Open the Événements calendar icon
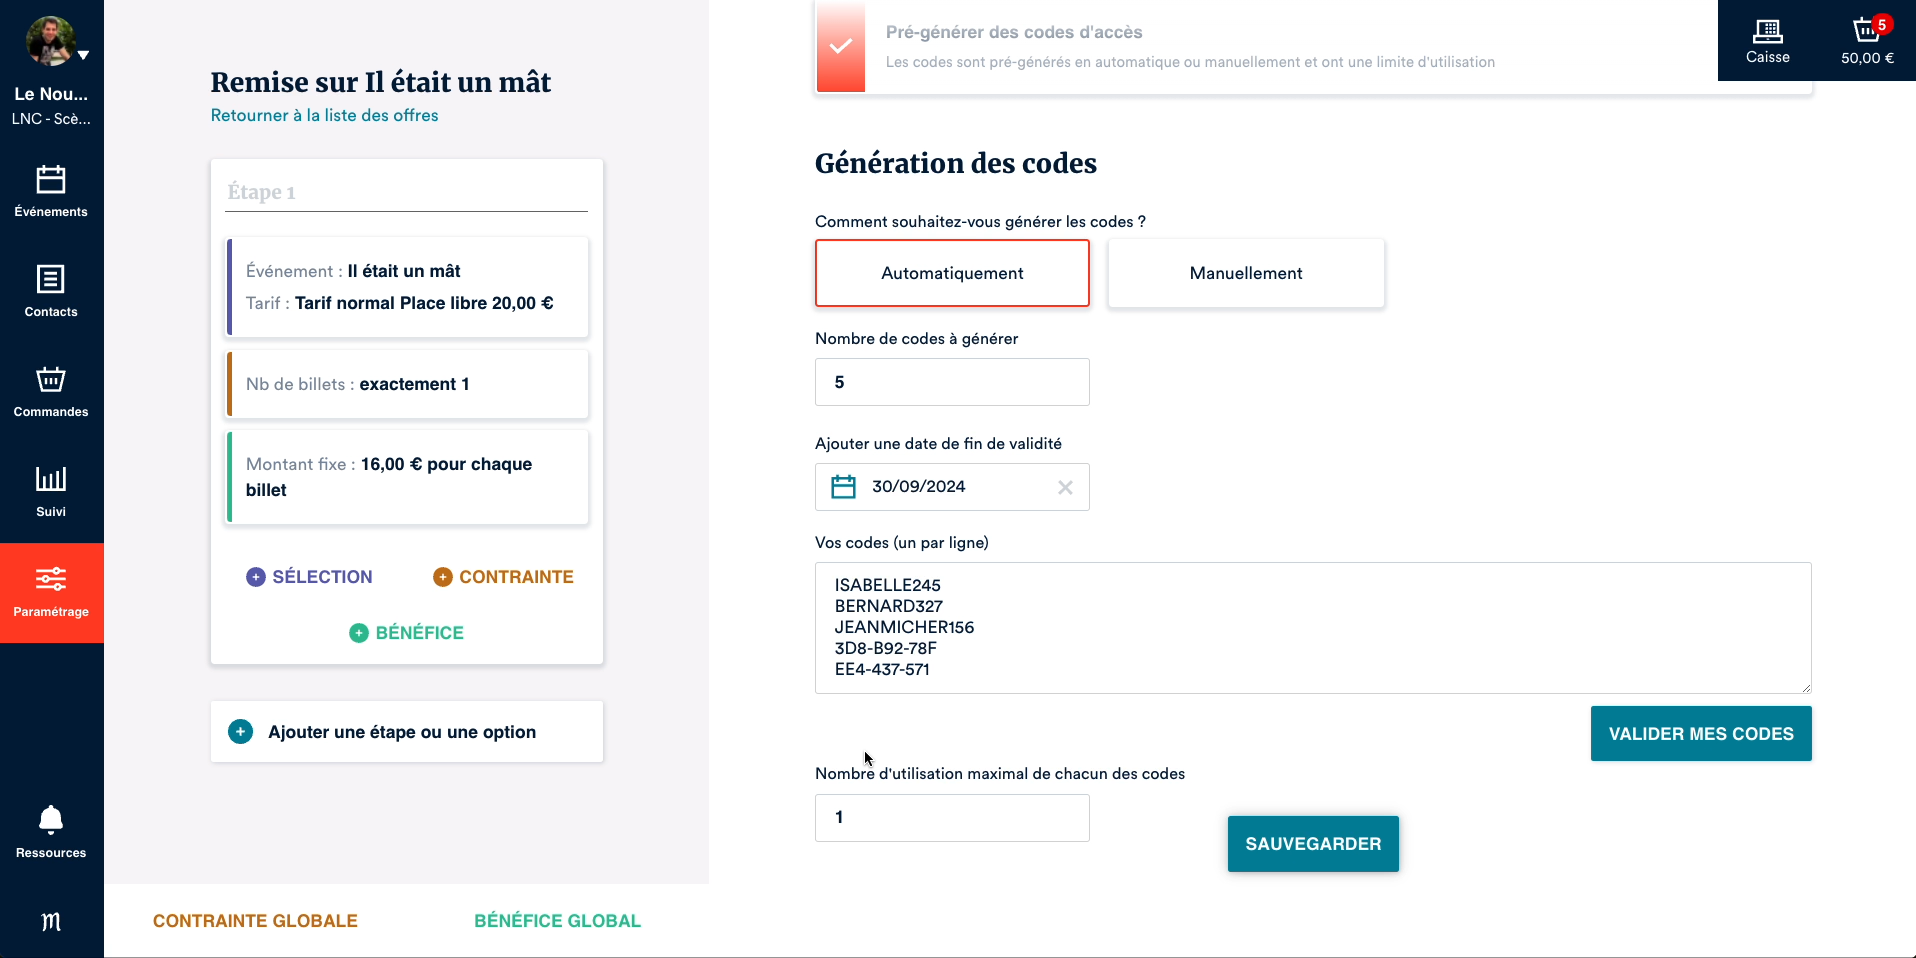Viewport: 1916px width, 958px height. coord(51,181)
